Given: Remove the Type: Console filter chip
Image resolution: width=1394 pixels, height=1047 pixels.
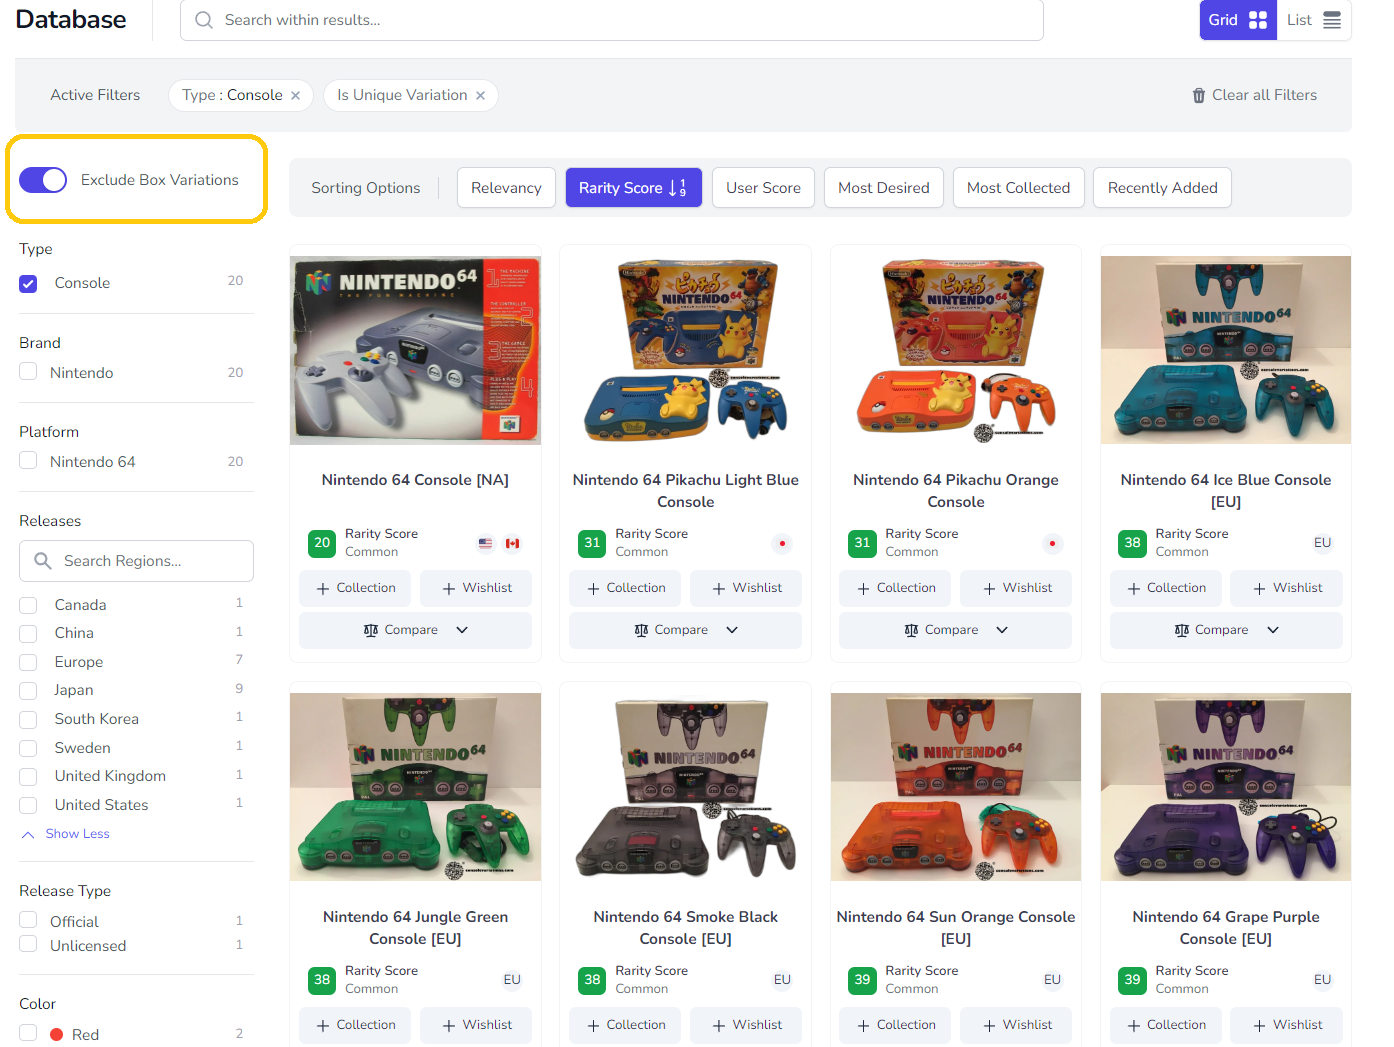Looking at the screenshot, I should coord(295,96).
